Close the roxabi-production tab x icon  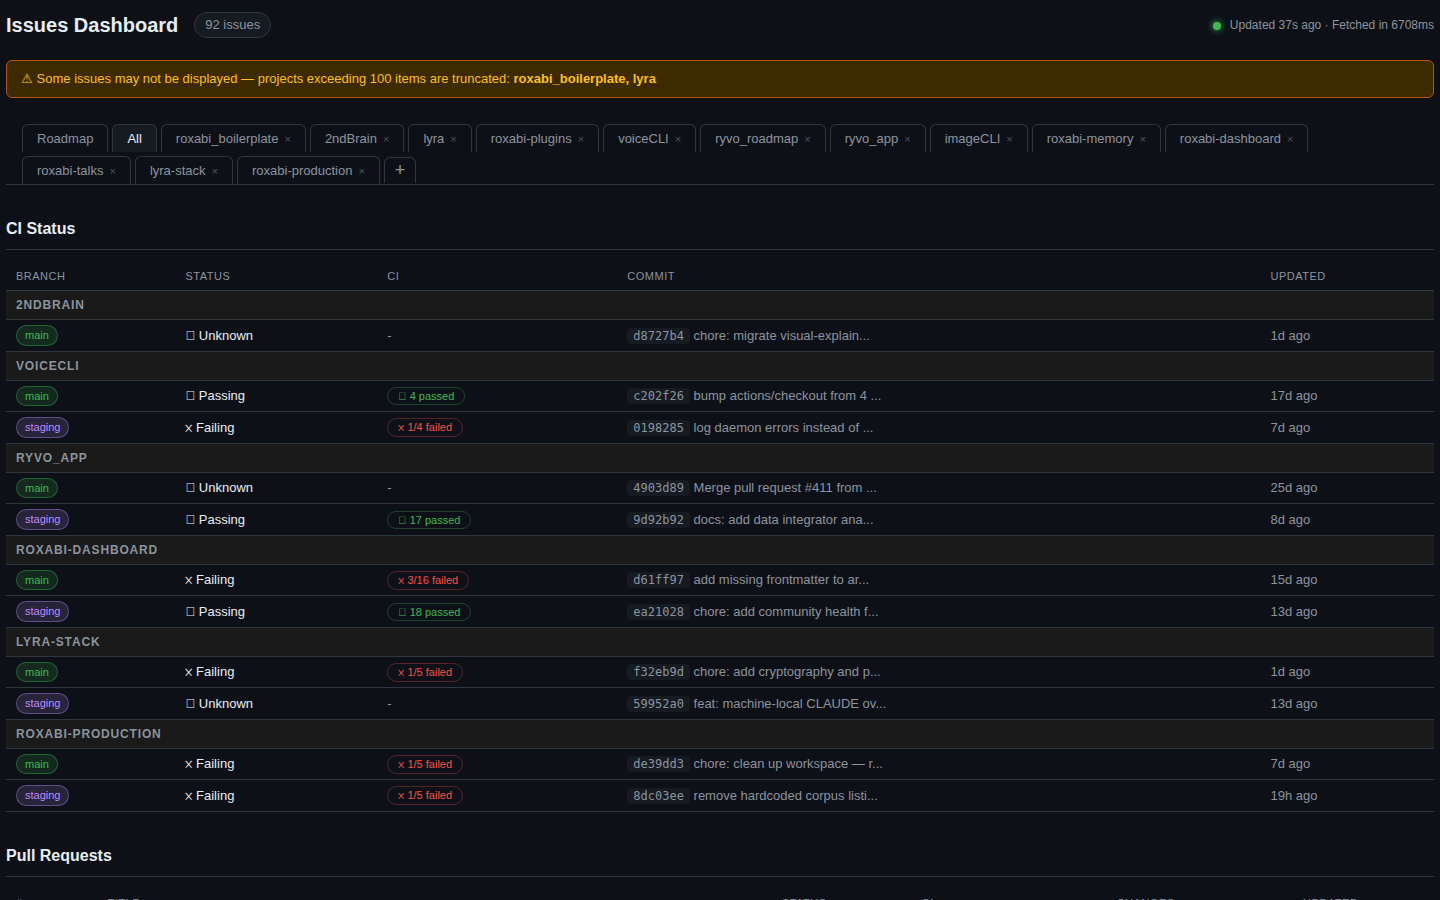(362, 172)
